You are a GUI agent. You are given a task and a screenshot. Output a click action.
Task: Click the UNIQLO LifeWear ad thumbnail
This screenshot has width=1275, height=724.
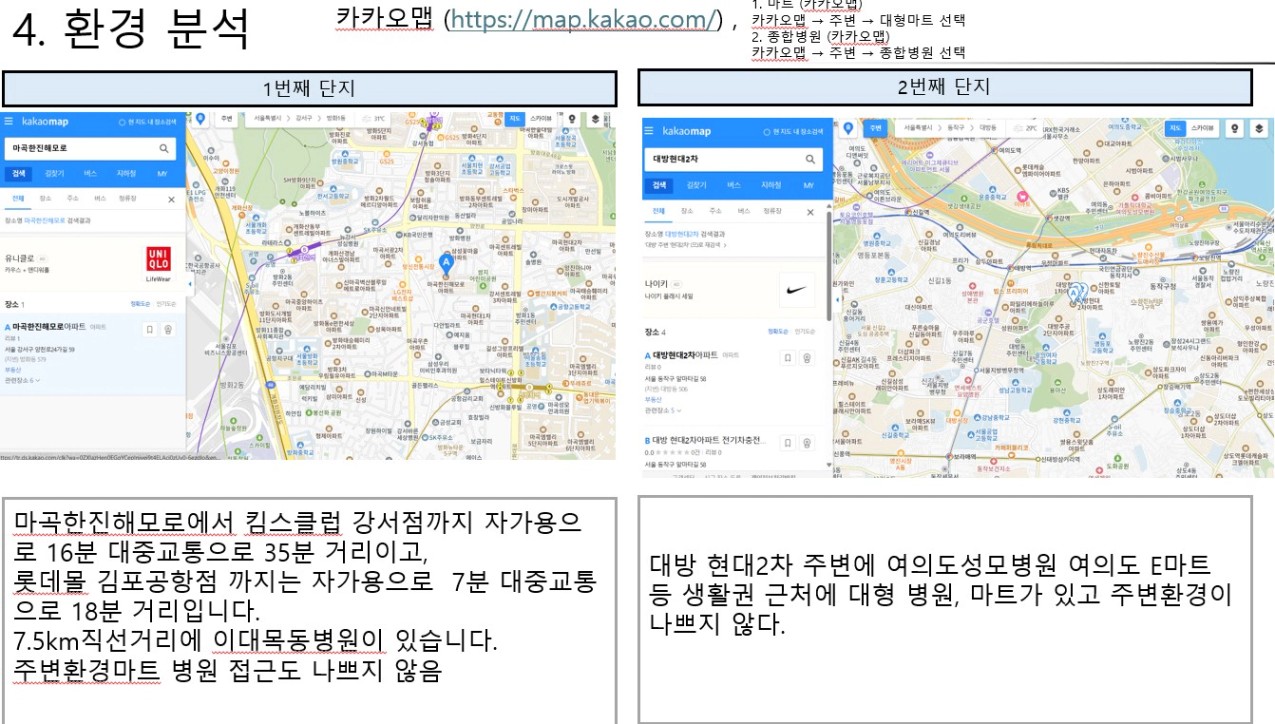[158, 264]
